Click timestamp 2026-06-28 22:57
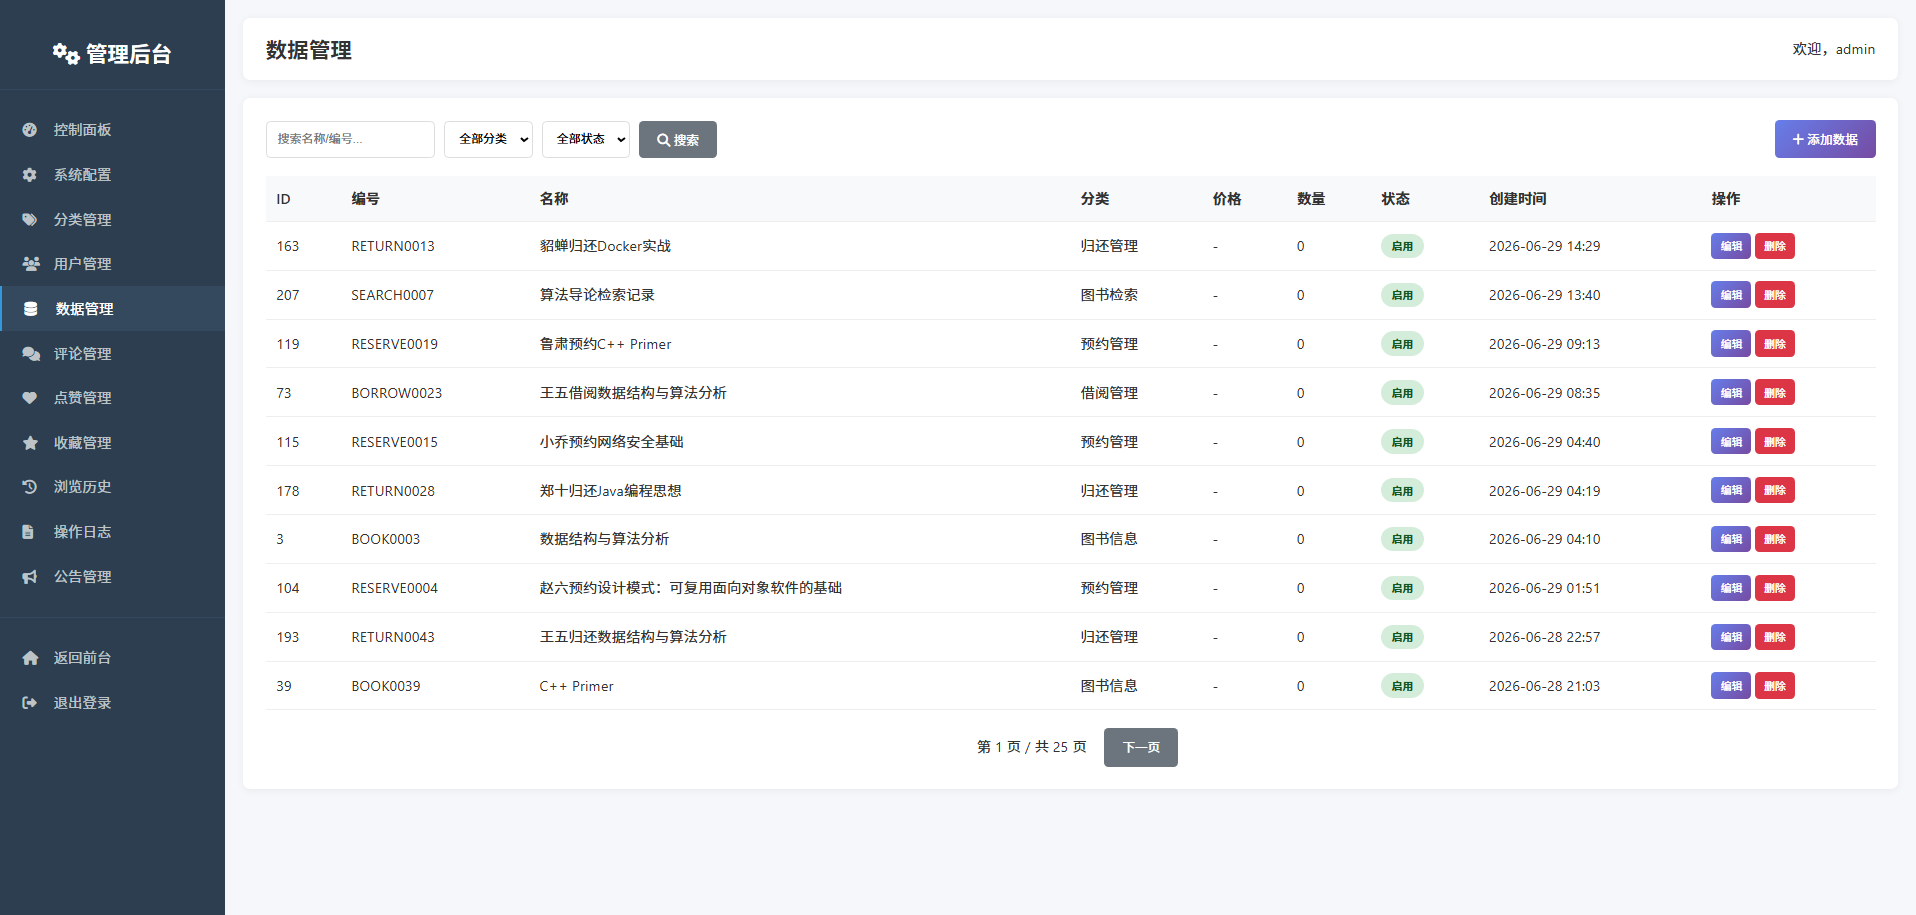Screen dimensions: 1916x915 pos(1544,637)
